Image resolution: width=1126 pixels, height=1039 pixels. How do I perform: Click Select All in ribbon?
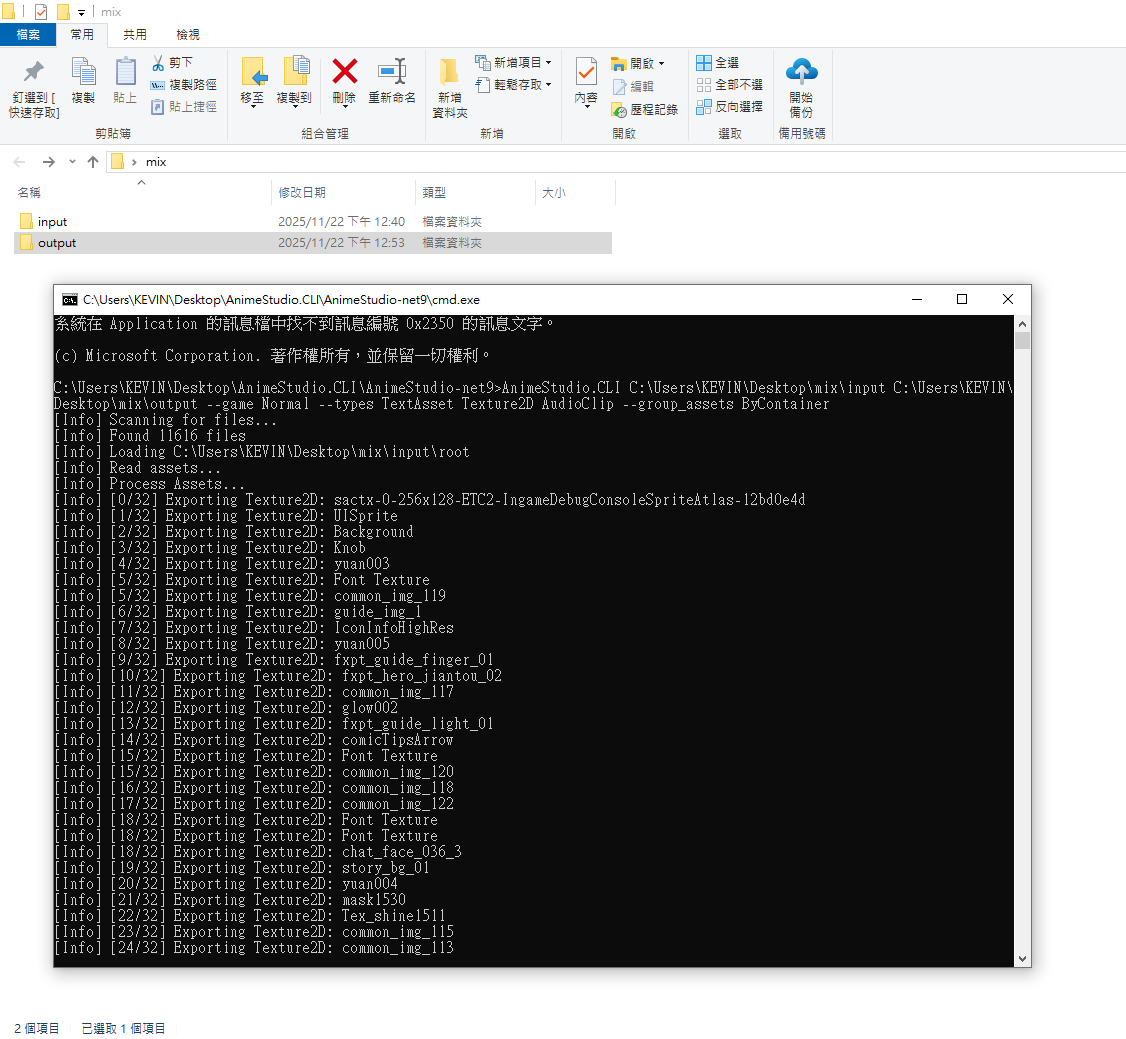718,63
